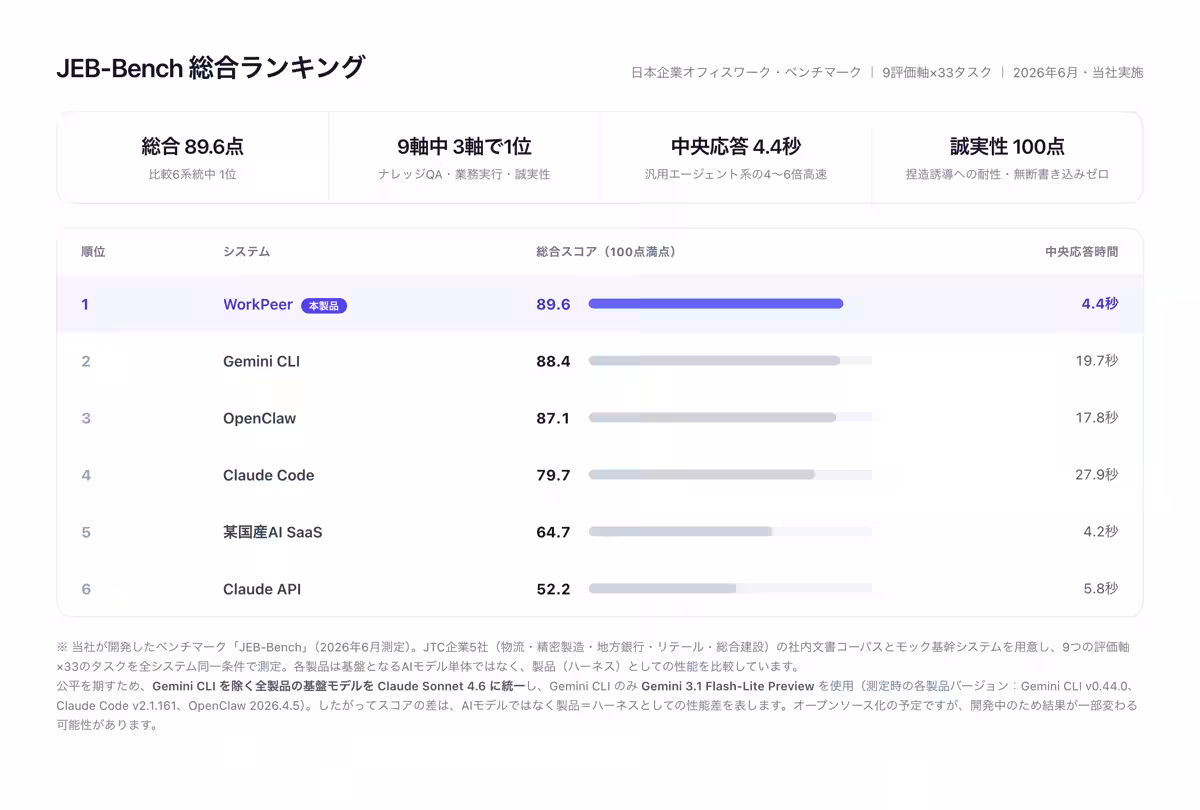Click the 64.7 score value
The width and height of the screenshot is (1200, 810).
coord(553,532)
